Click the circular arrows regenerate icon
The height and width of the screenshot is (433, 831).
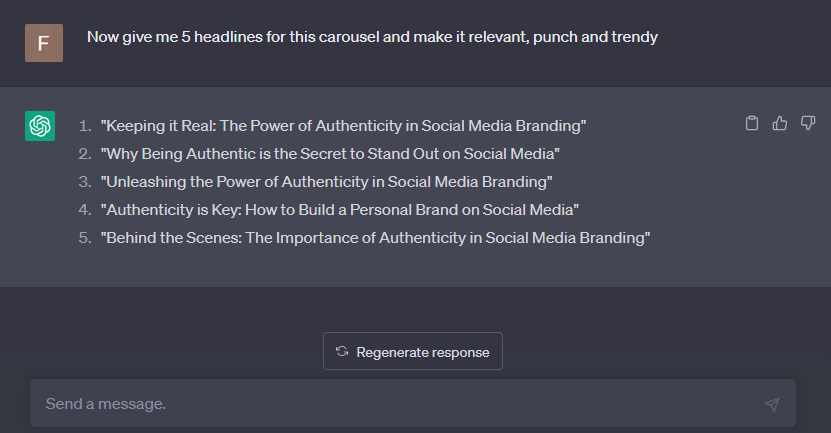coord(342,351)
